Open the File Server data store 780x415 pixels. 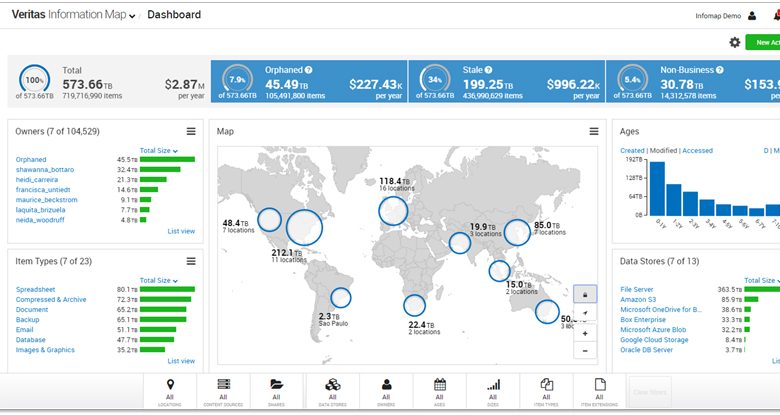pyautogui.click(x=637, y=290)
